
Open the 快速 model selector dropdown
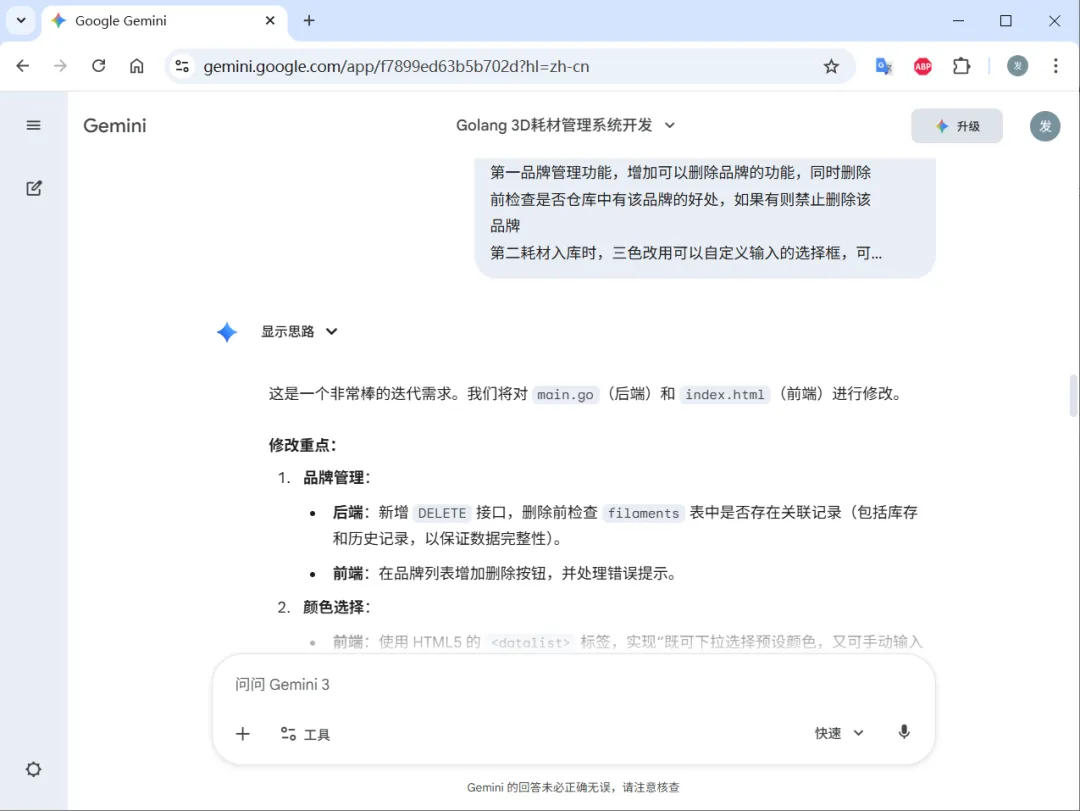click(x=839, y=733)
